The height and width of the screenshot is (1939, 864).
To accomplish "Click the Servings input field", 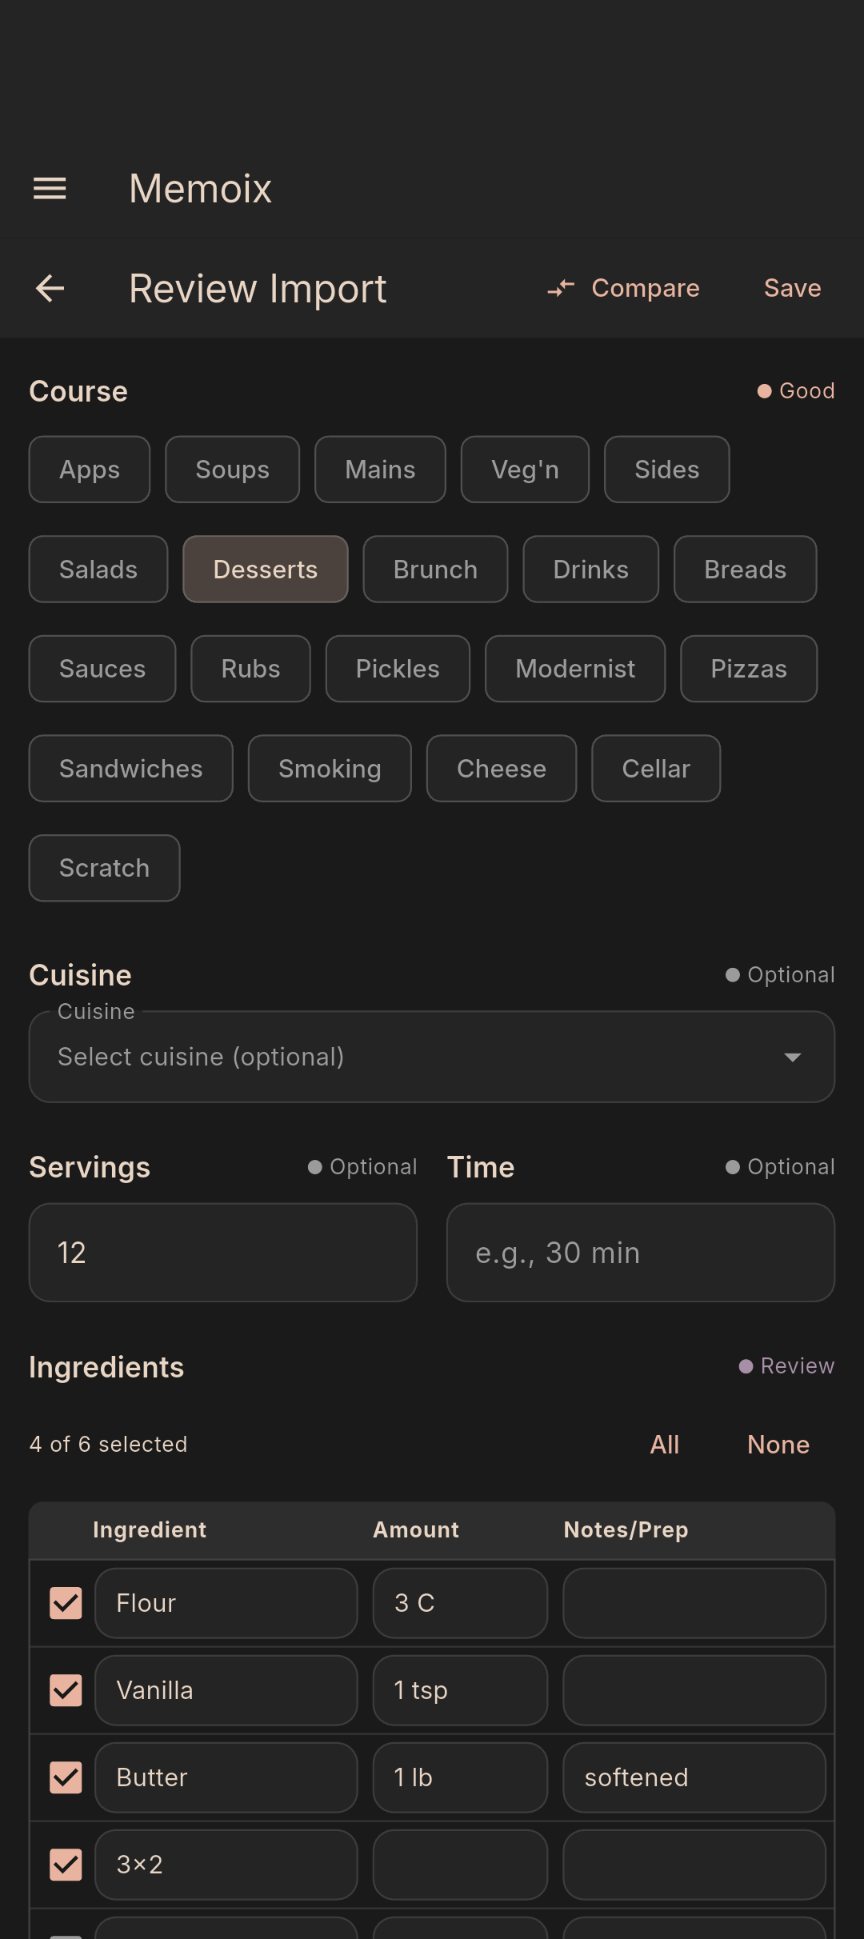I will pyautogui.click(x=223, y=1252).
